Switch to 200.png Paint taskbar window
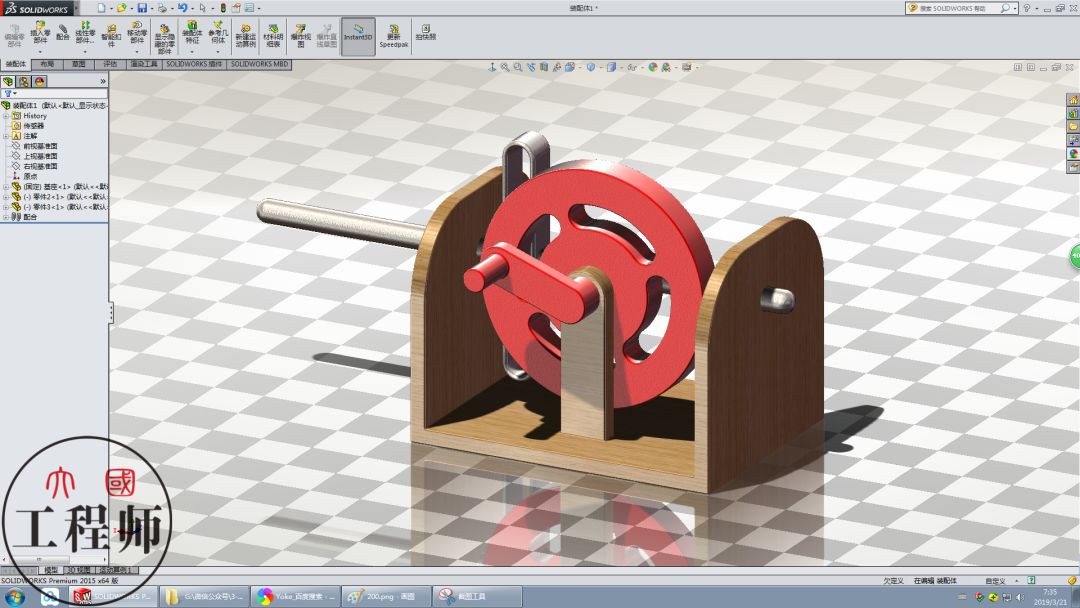The image size is (1080, 608). (x=386, y=596)
